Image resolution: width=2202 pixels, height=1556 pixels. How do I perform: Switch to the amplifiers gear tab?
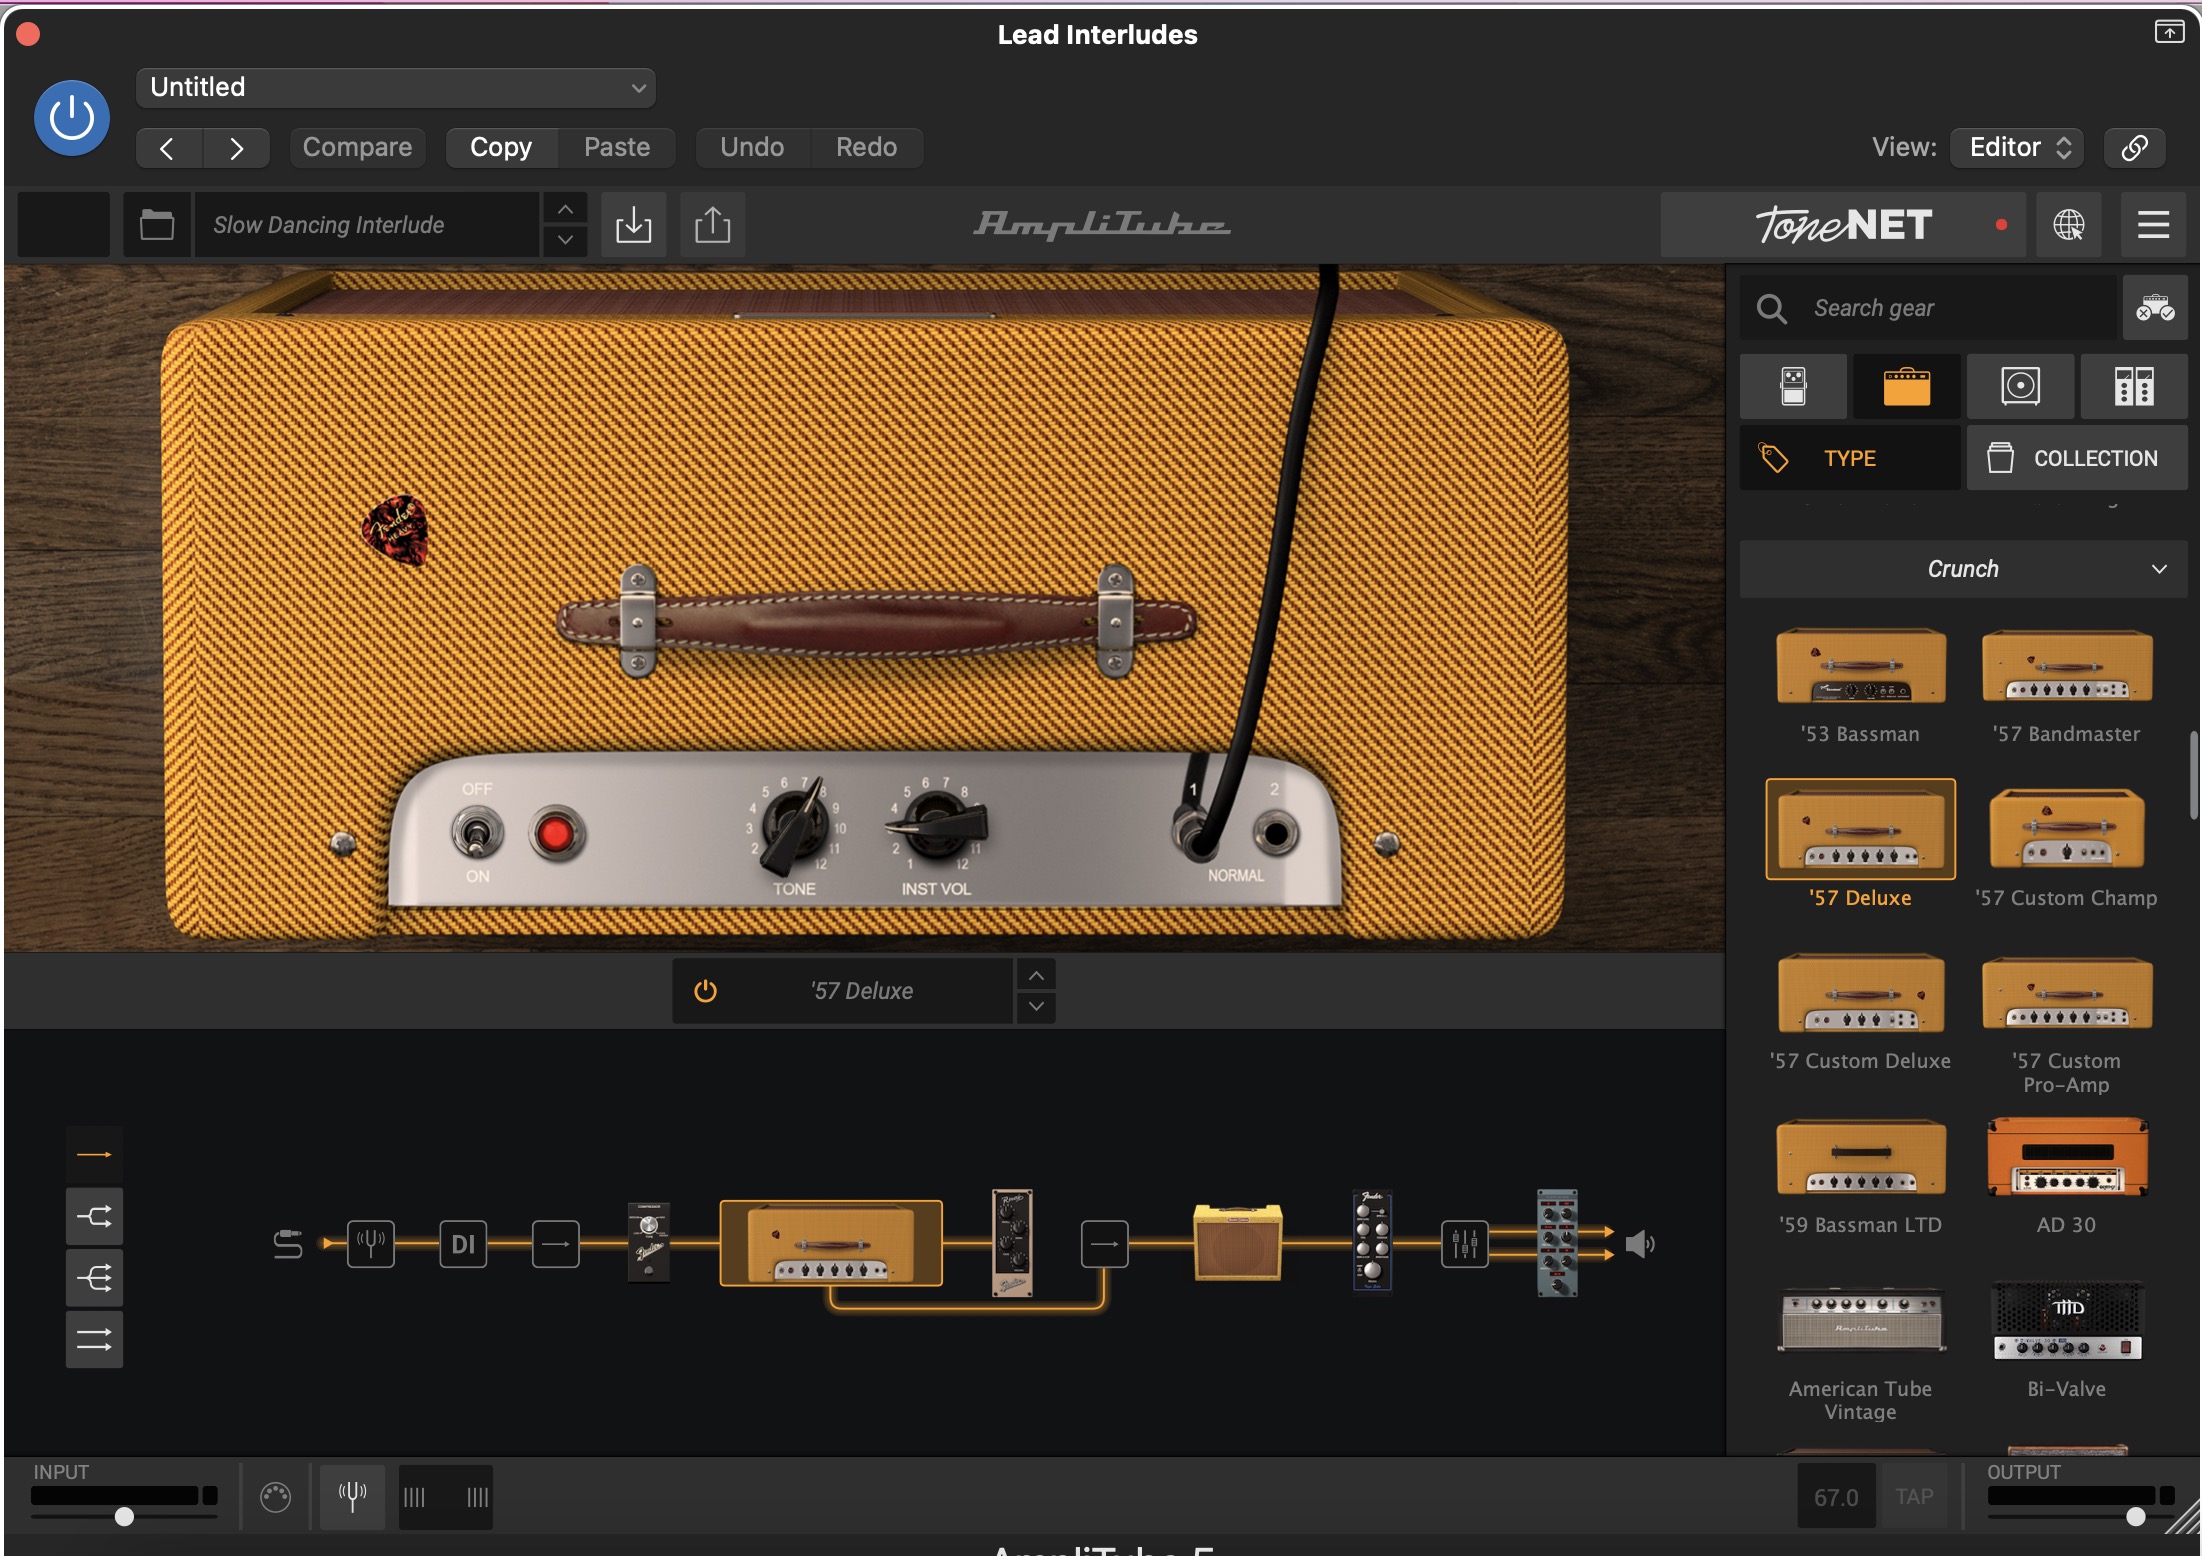click(x=1907, y=386)
